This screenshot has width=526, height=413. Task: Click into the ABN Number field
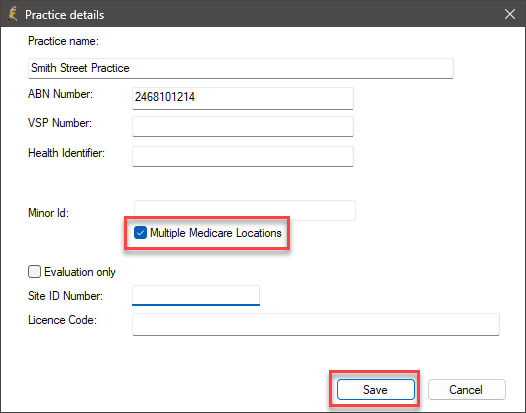[243, 98]
